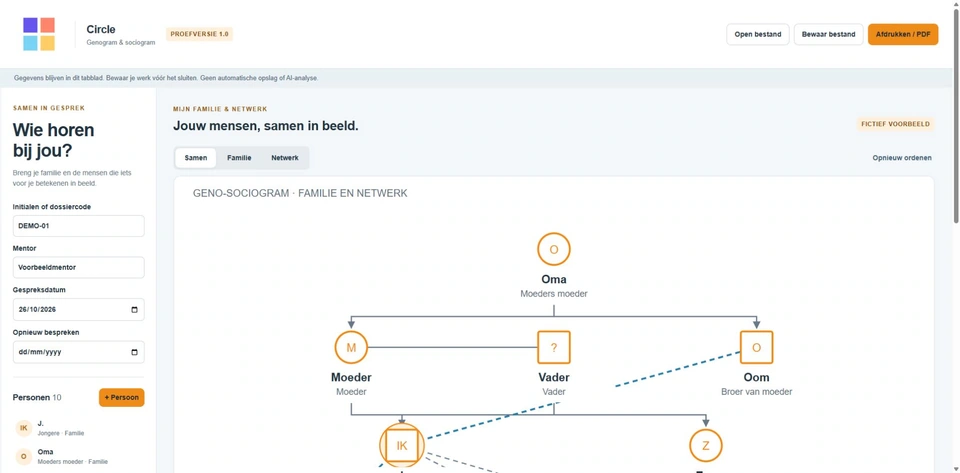Screen dimensions: 960x473
Task: Switch to the Netwerk tab
Action: 285,158
